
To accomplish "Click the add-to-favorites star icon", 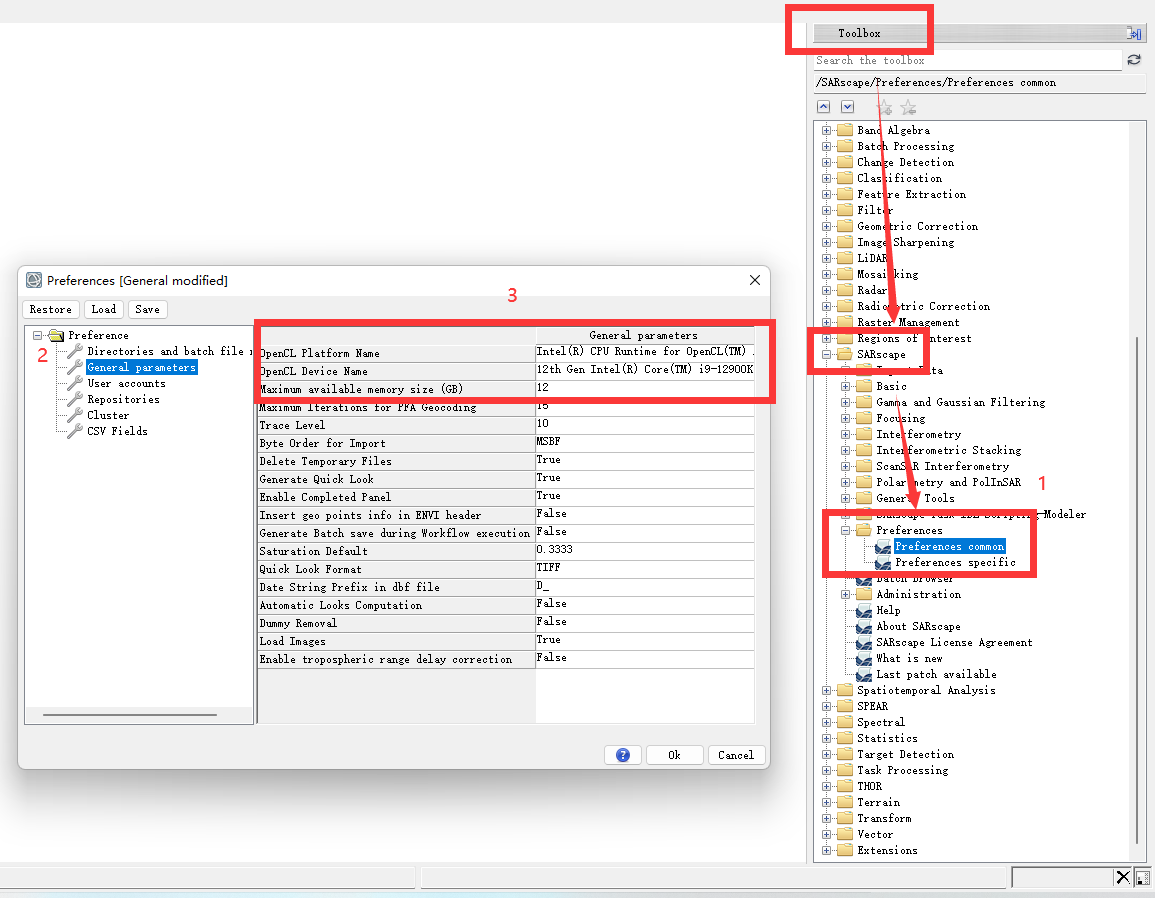I will click(x=885, y=108).
